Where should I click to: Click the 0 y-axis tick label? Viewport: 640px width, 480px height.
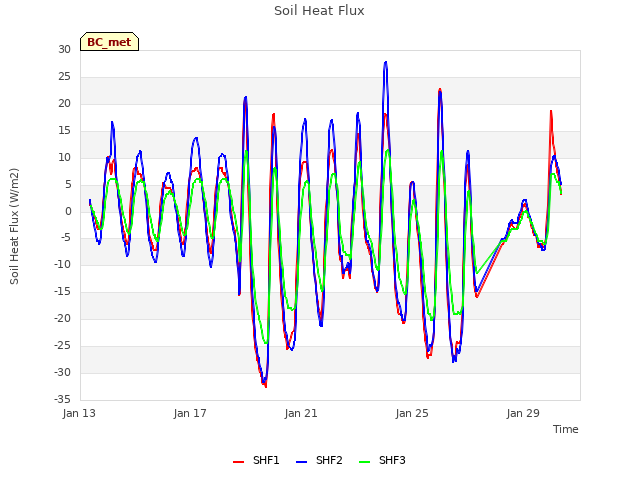coord(68,211)
